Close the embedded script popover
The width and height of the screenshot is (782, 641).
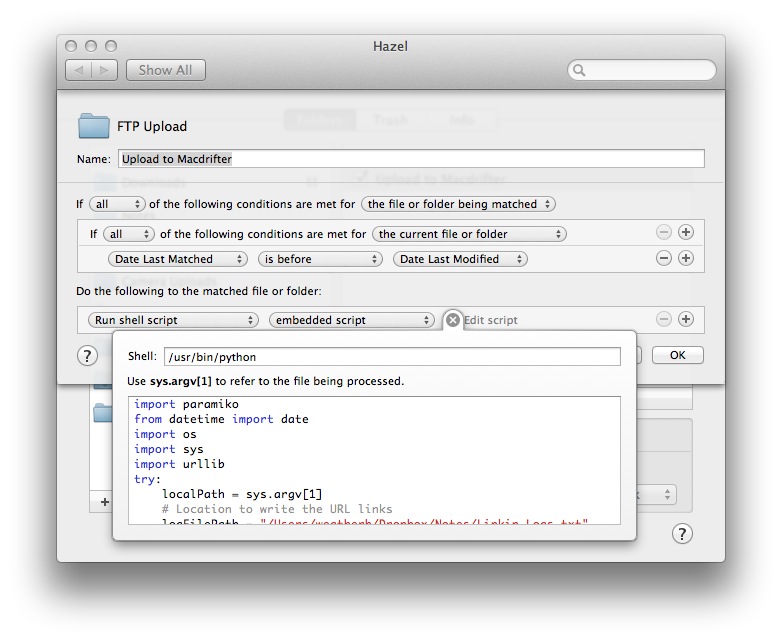[x=452, y=320]
